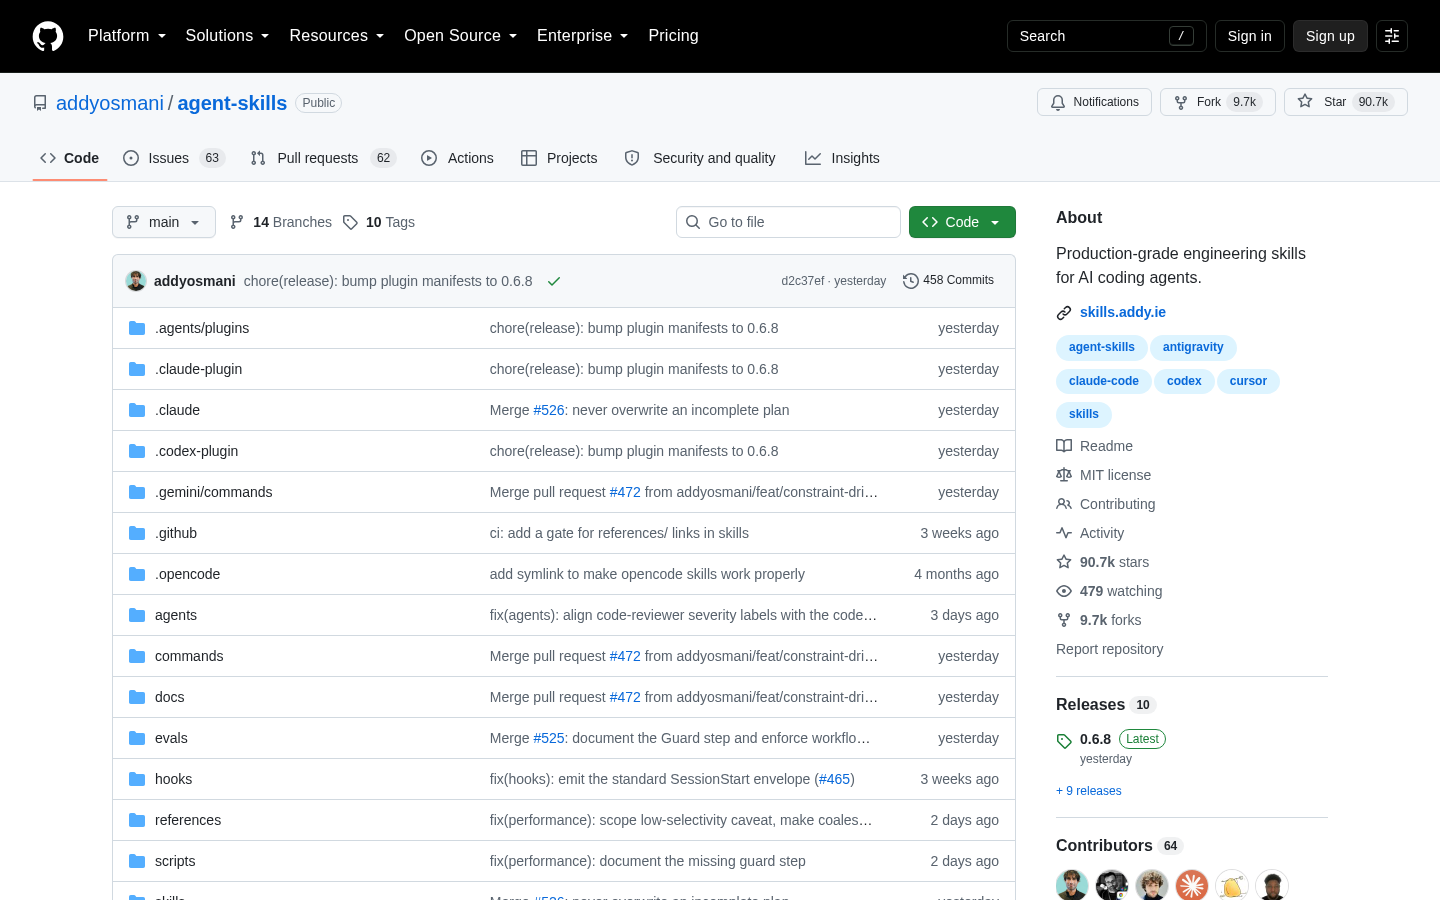Image resolution: width=1440 pixels, height=900 pixels.
Task: Click the addyosmani owner link in repo title
Action: pos(110,103)
